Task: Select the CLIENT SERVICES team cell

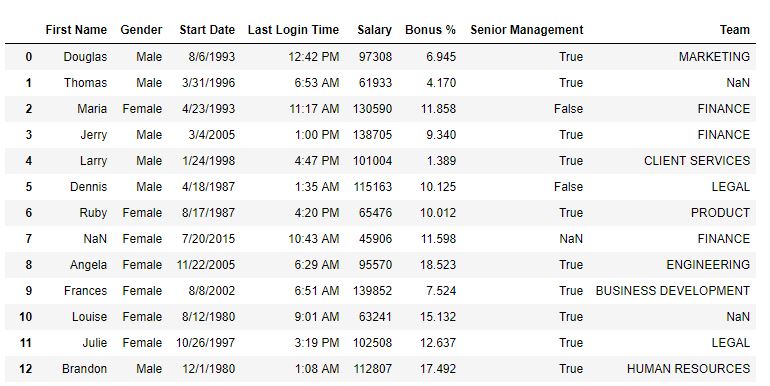Action: point(697,161)
